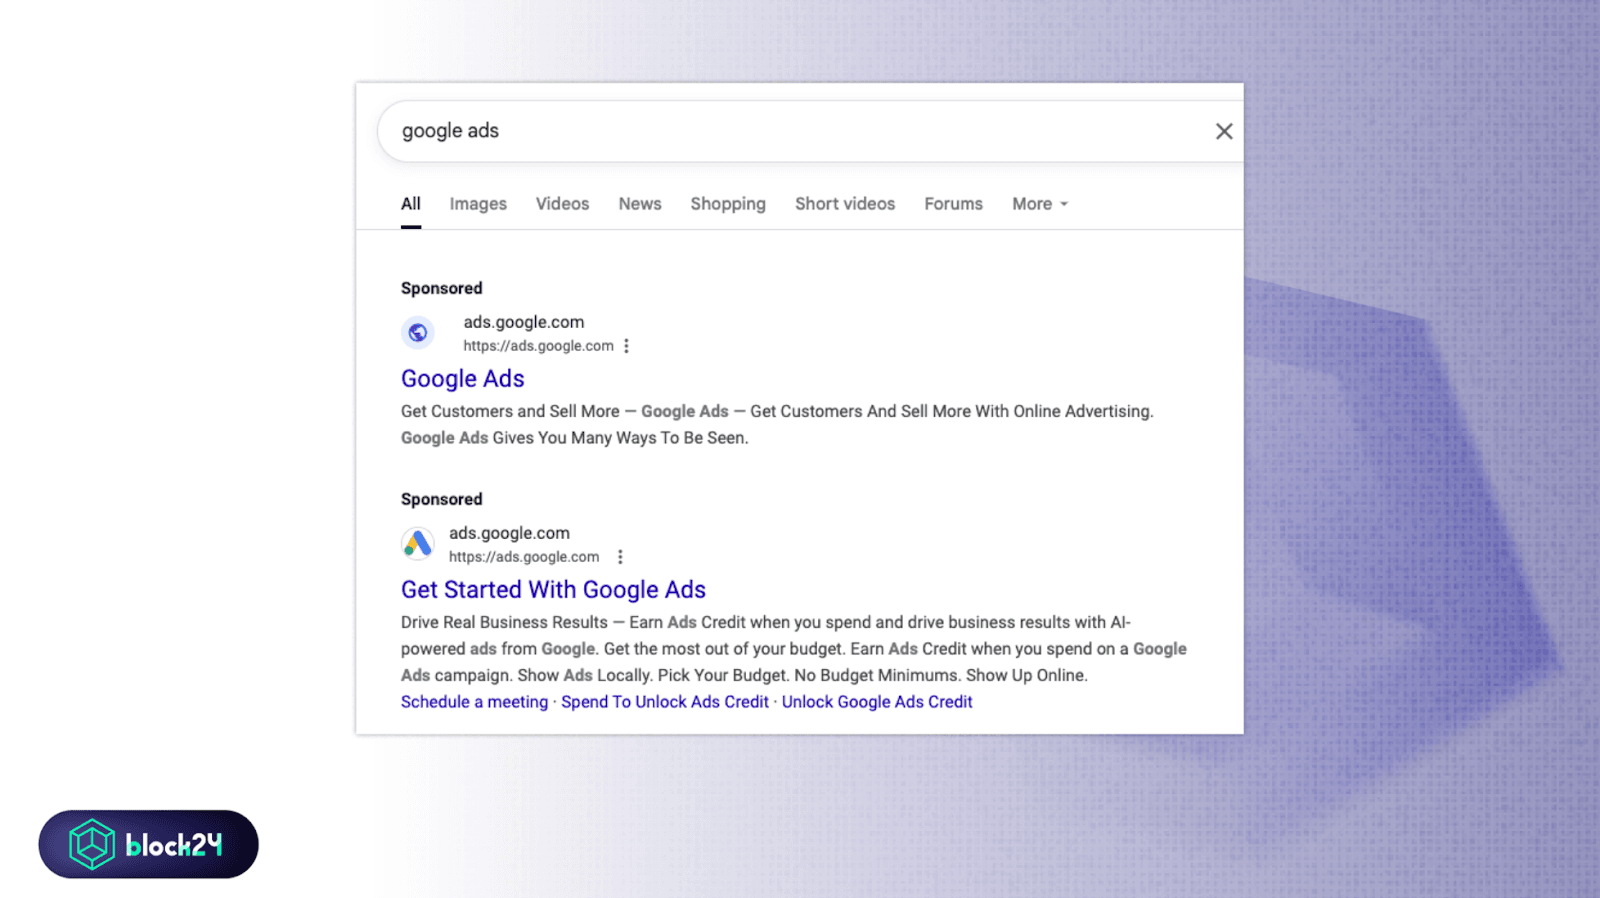The height and width of the screenshot is (898, 1600).
Task: Open the Shopping tab
Action: (728, 204)
